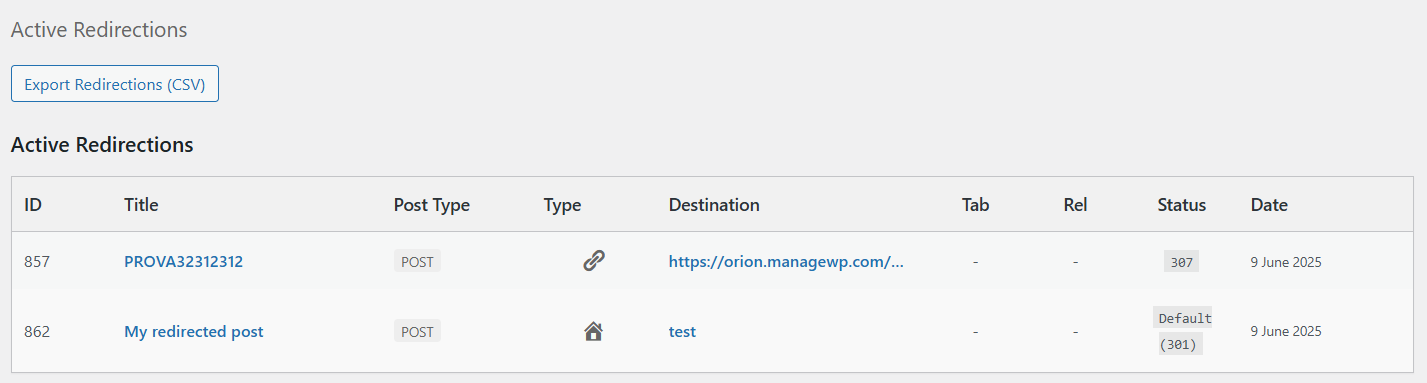The image size is (1427, 383).
Task: Click the chain link type icon
Action: click(594, 261)
